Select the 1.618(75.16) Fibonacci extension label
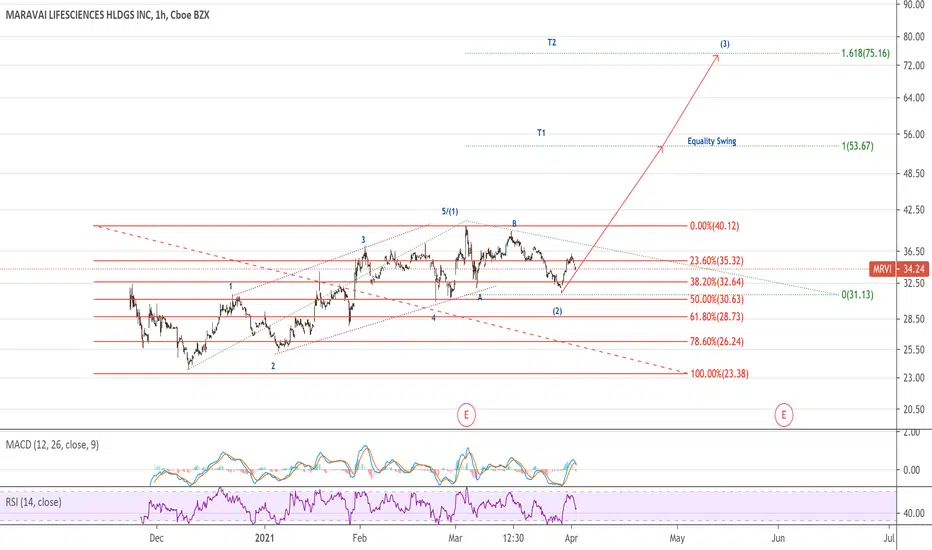Viewport: 932px width, 550px height. tap(865, 54)
